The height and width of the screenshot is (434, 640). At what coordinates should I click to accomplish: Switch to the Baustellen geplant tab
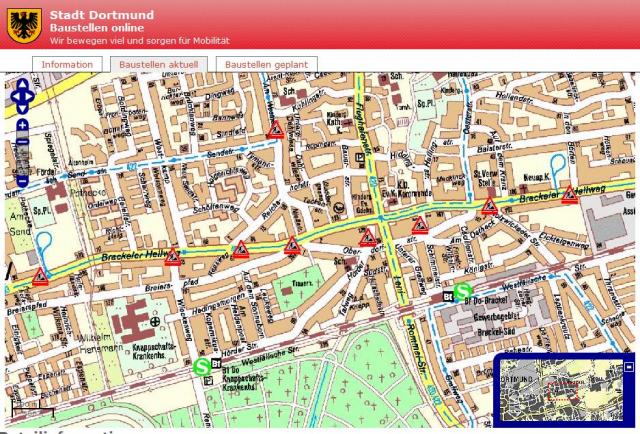pyautogui.click(x=267, y=65)
